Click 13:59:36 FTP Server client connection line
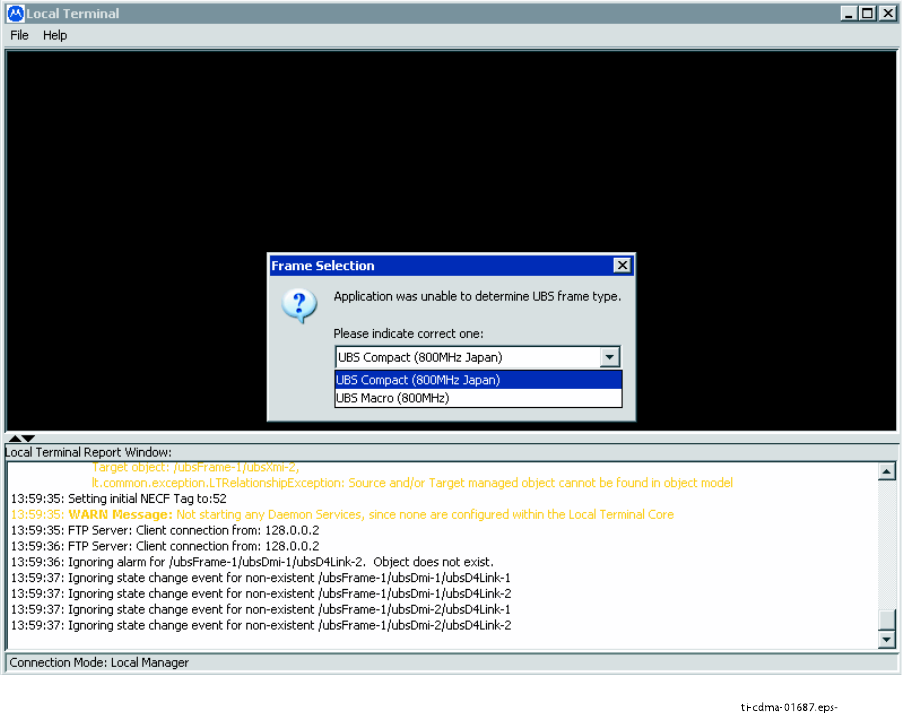The width and height of the screenshot is (902, 713). [x=165, y=546]
